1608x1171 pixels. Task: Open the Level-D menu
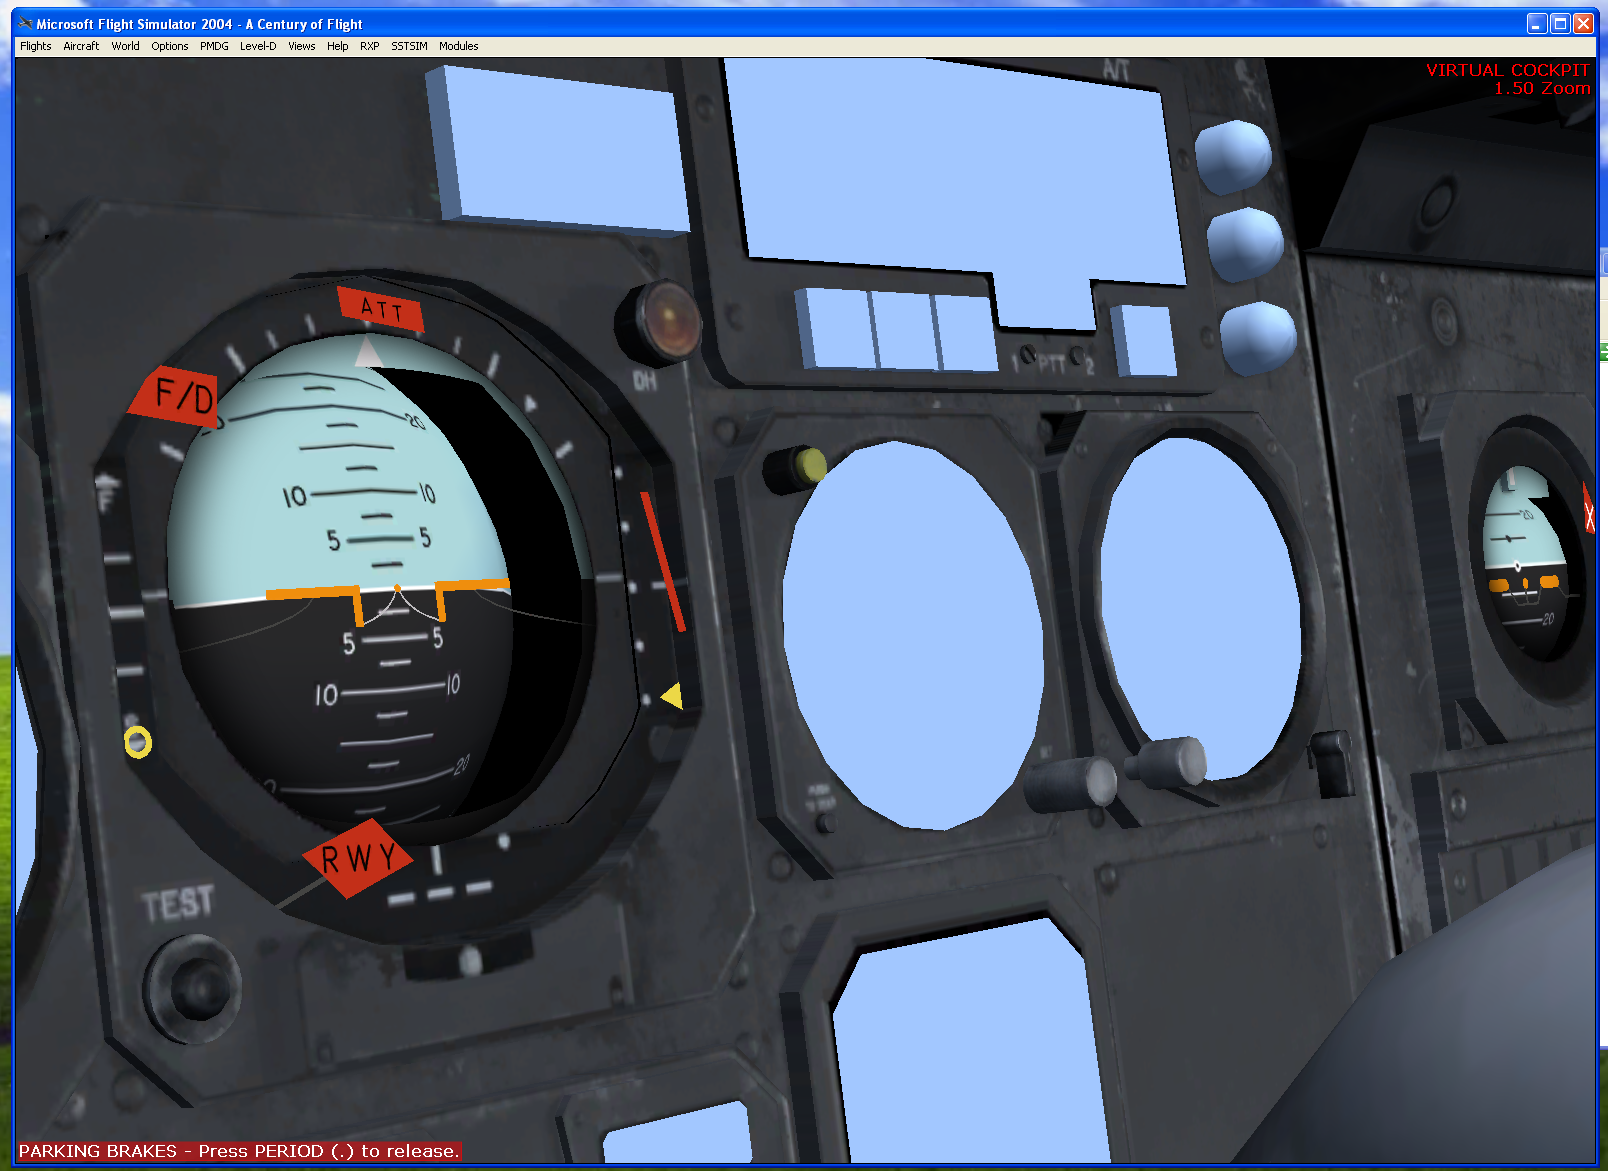click(258, 46)
